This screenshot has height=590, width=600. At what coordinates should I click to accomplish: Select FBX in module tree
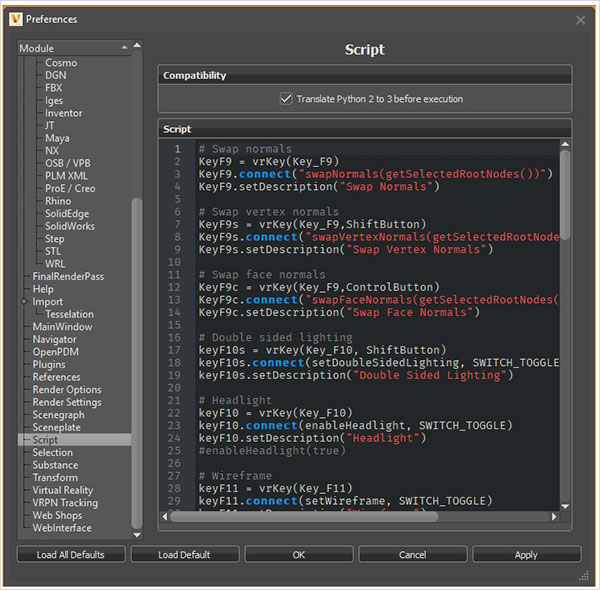[x=54, y=88]
